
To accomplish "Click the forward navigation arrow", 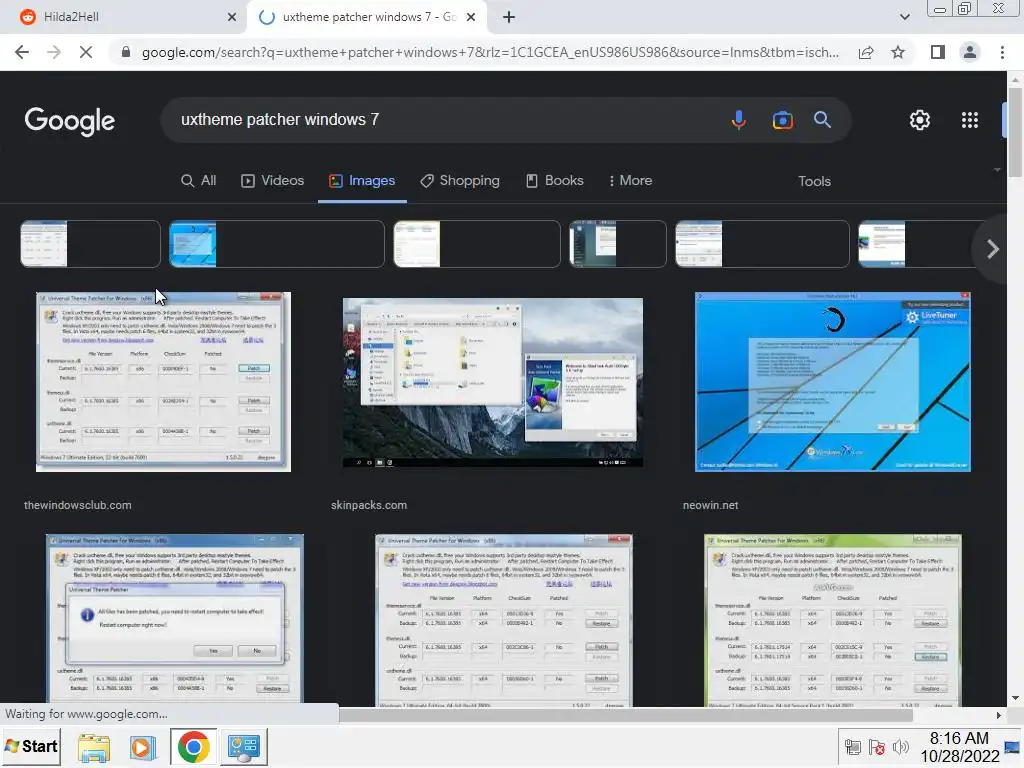I will [x=54, y=52].
